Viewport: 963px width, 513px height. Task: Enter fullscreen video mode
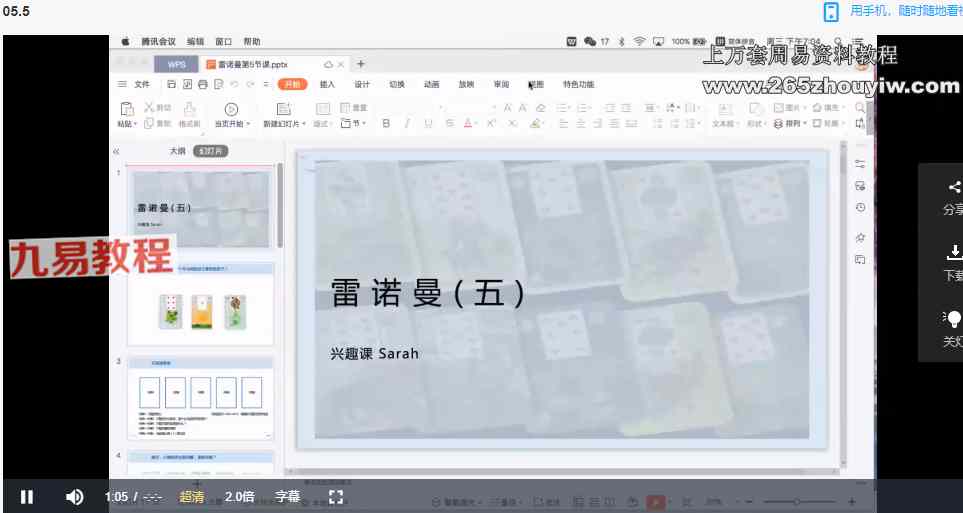(336, 497)
